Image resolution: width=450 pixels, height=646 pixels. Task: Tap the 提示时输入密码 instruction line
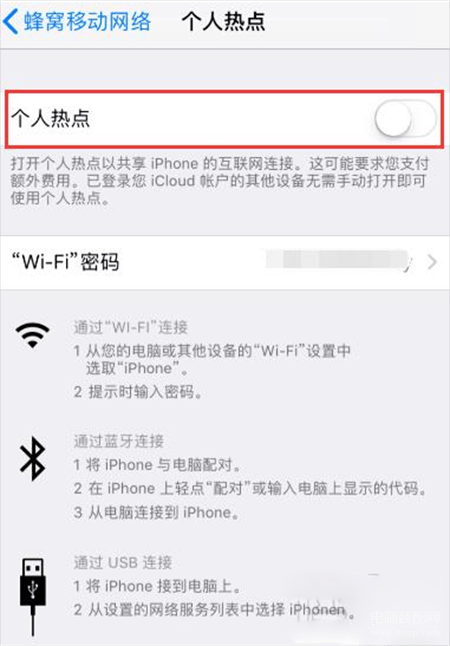(138, 392)
